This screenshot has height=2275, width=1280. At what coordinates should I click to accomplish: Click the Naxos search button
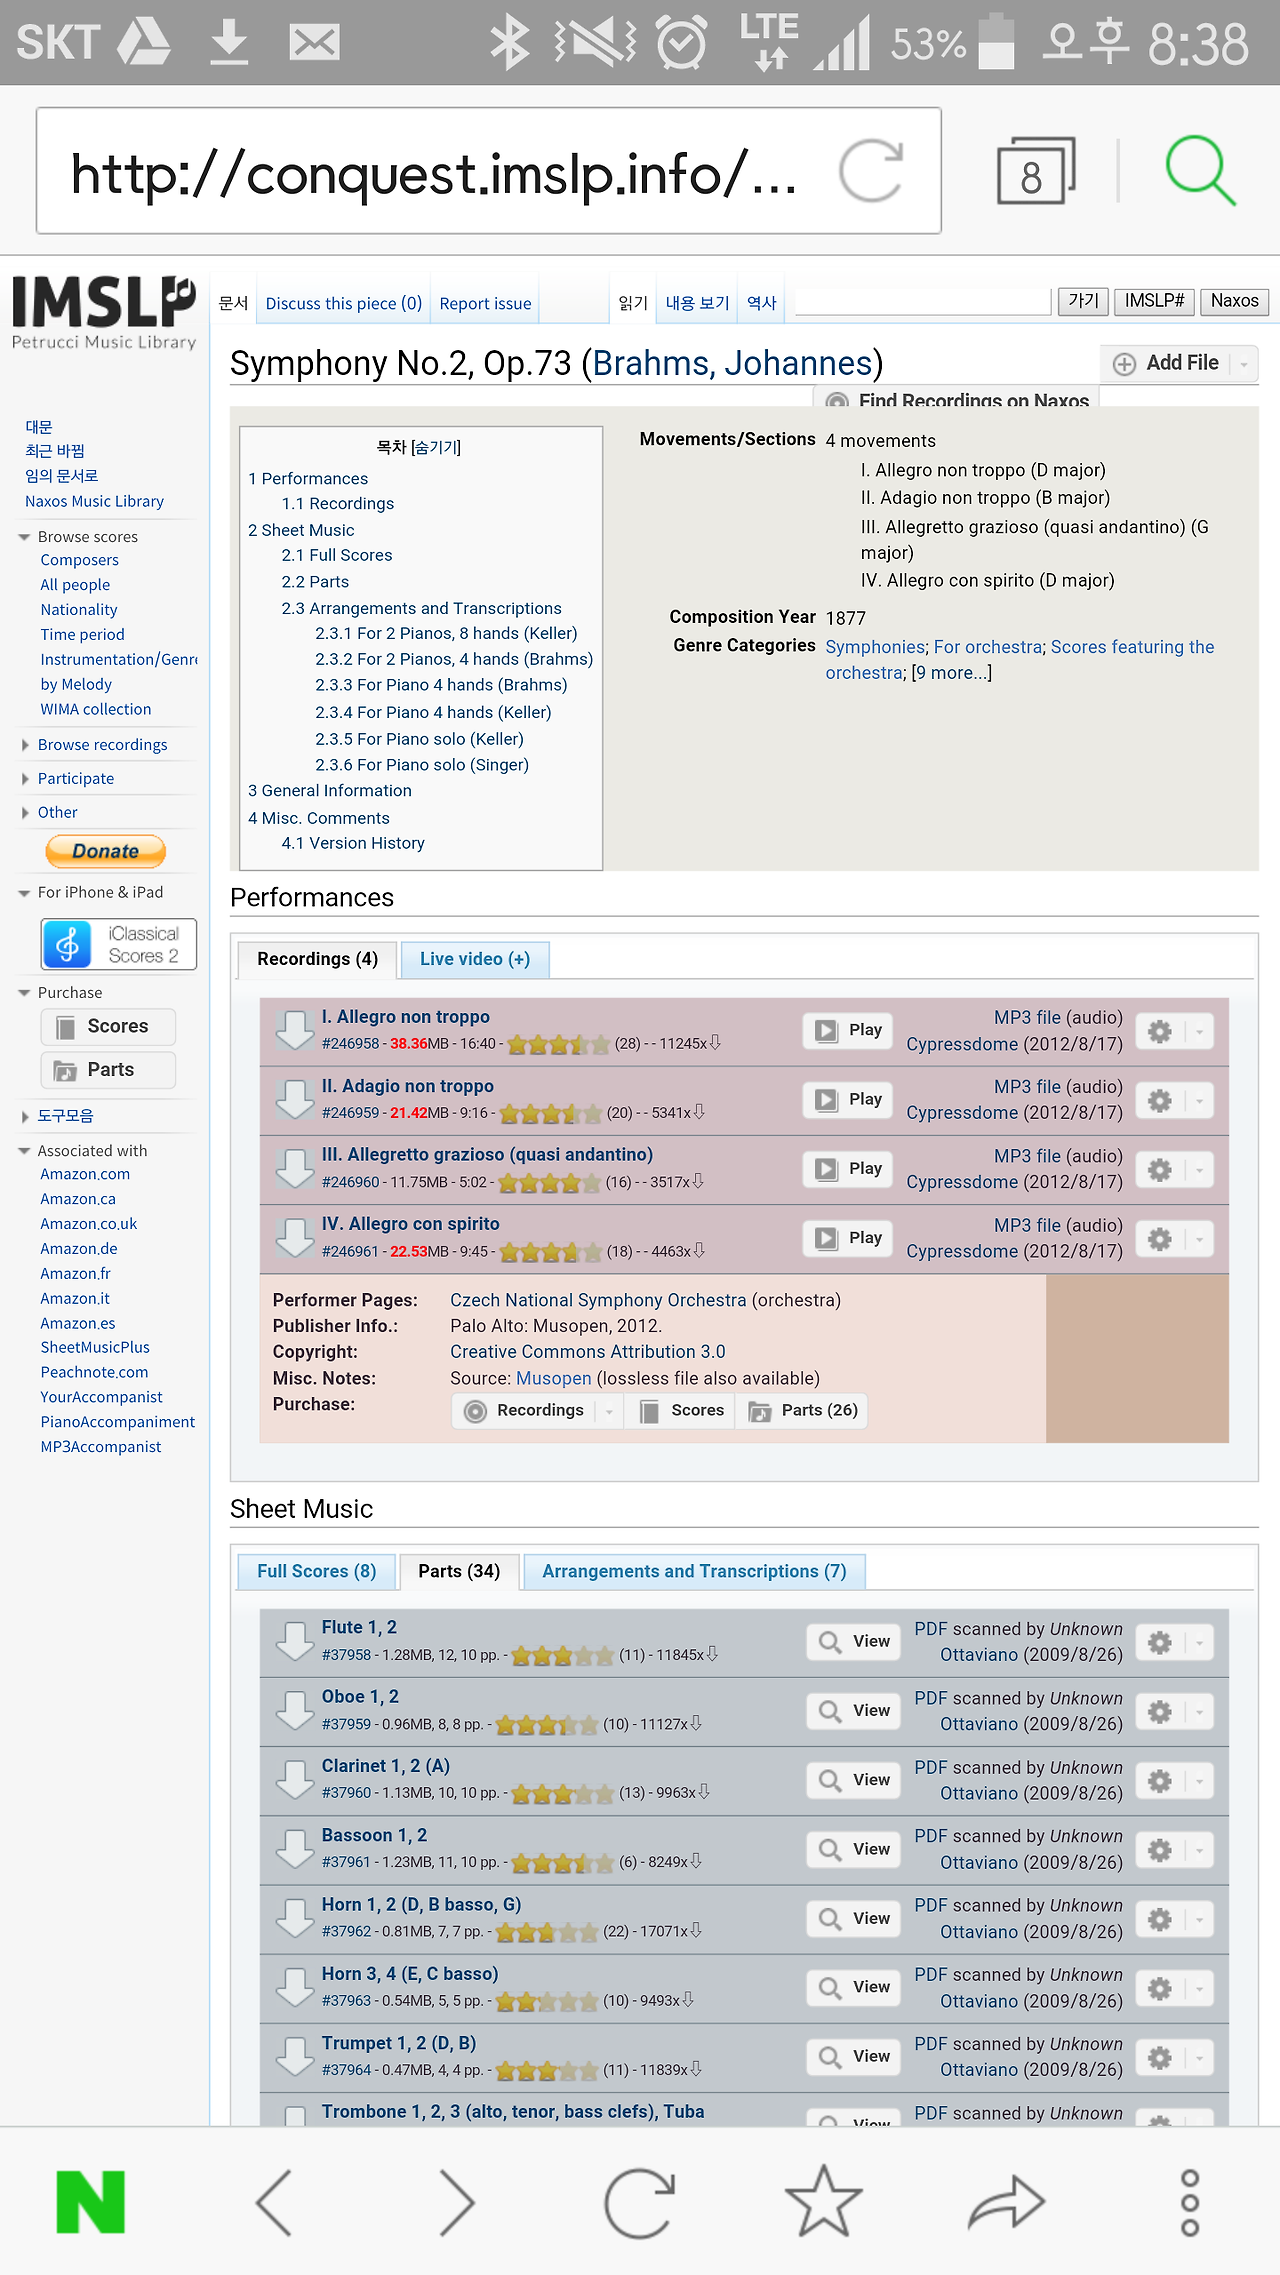coord(1234,301)
